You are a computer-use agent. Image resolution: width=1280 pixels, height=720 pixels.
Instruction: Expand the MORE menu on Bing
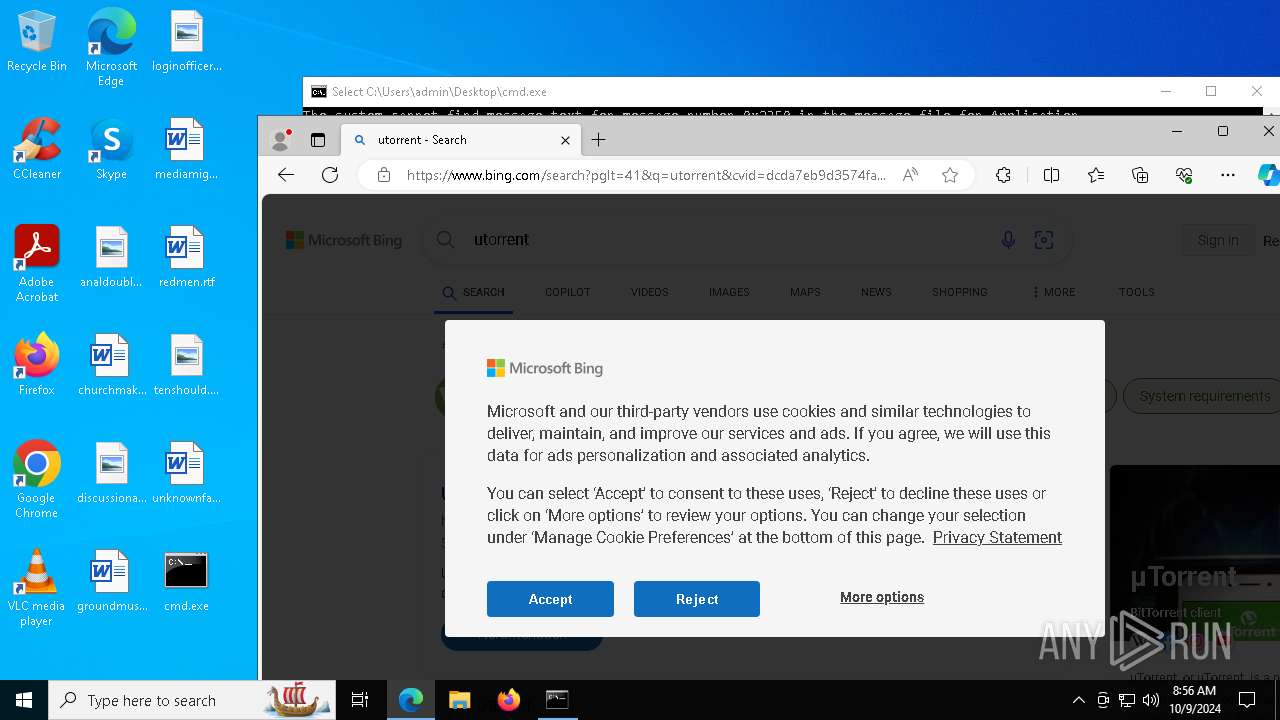click(x=1054, y=292)
